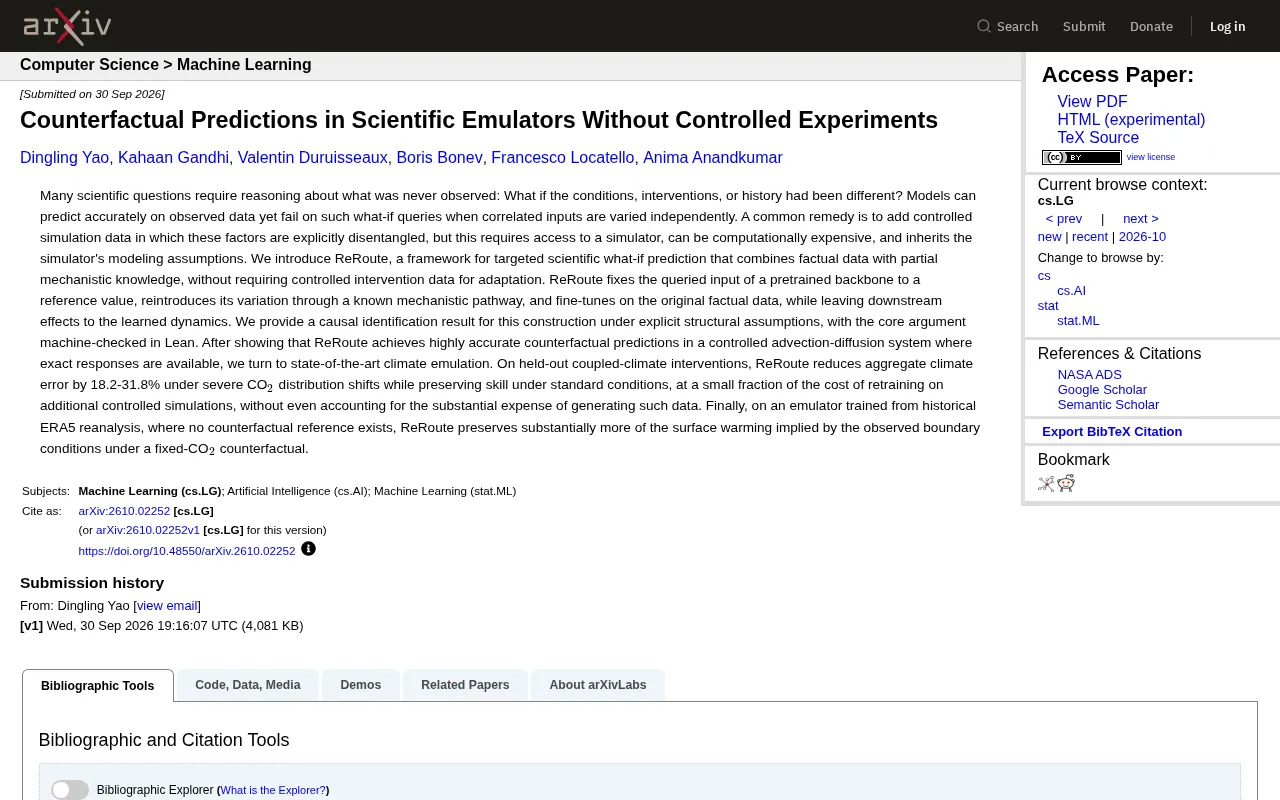Share paper via the Reddit icon

click(x=1066, y=484)
